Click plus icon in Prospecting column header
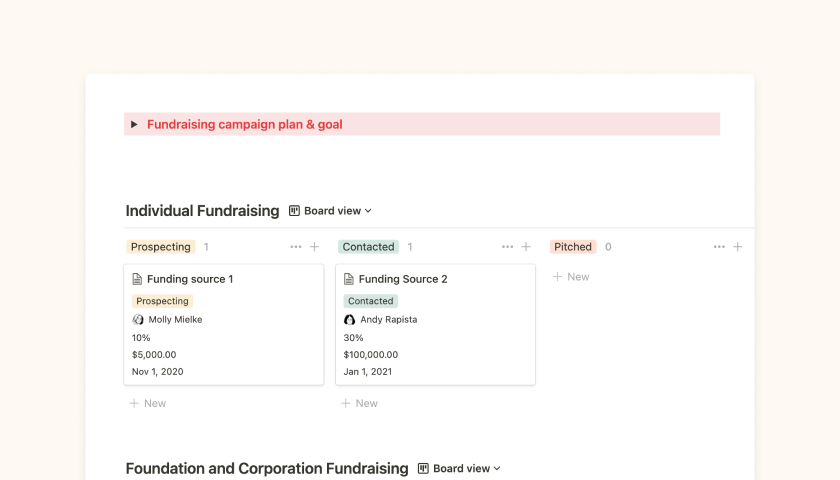The width and height of the screenshot is (840, 480). click(x=314, y=247)
